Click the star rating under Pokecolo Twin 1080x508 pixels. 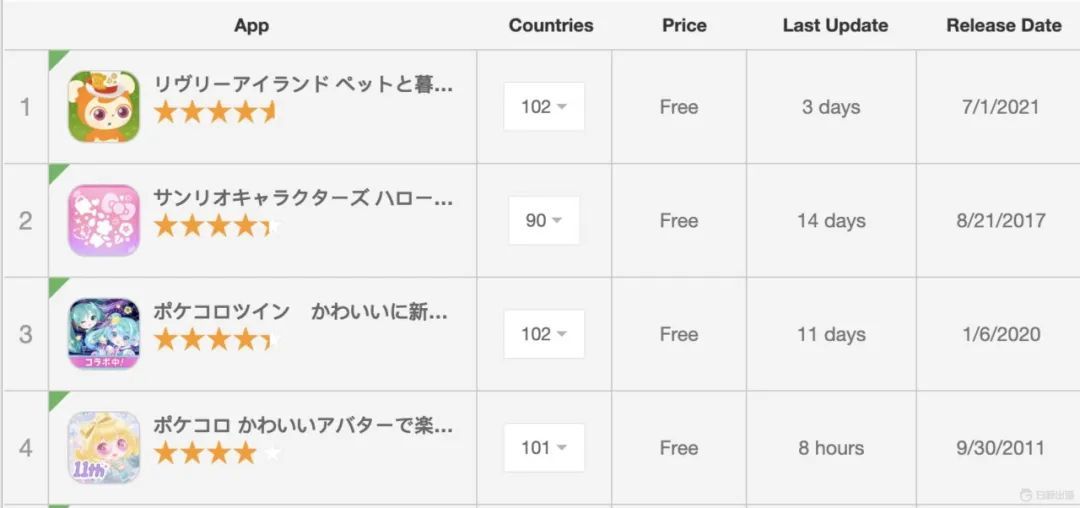(x=217, y=339)
